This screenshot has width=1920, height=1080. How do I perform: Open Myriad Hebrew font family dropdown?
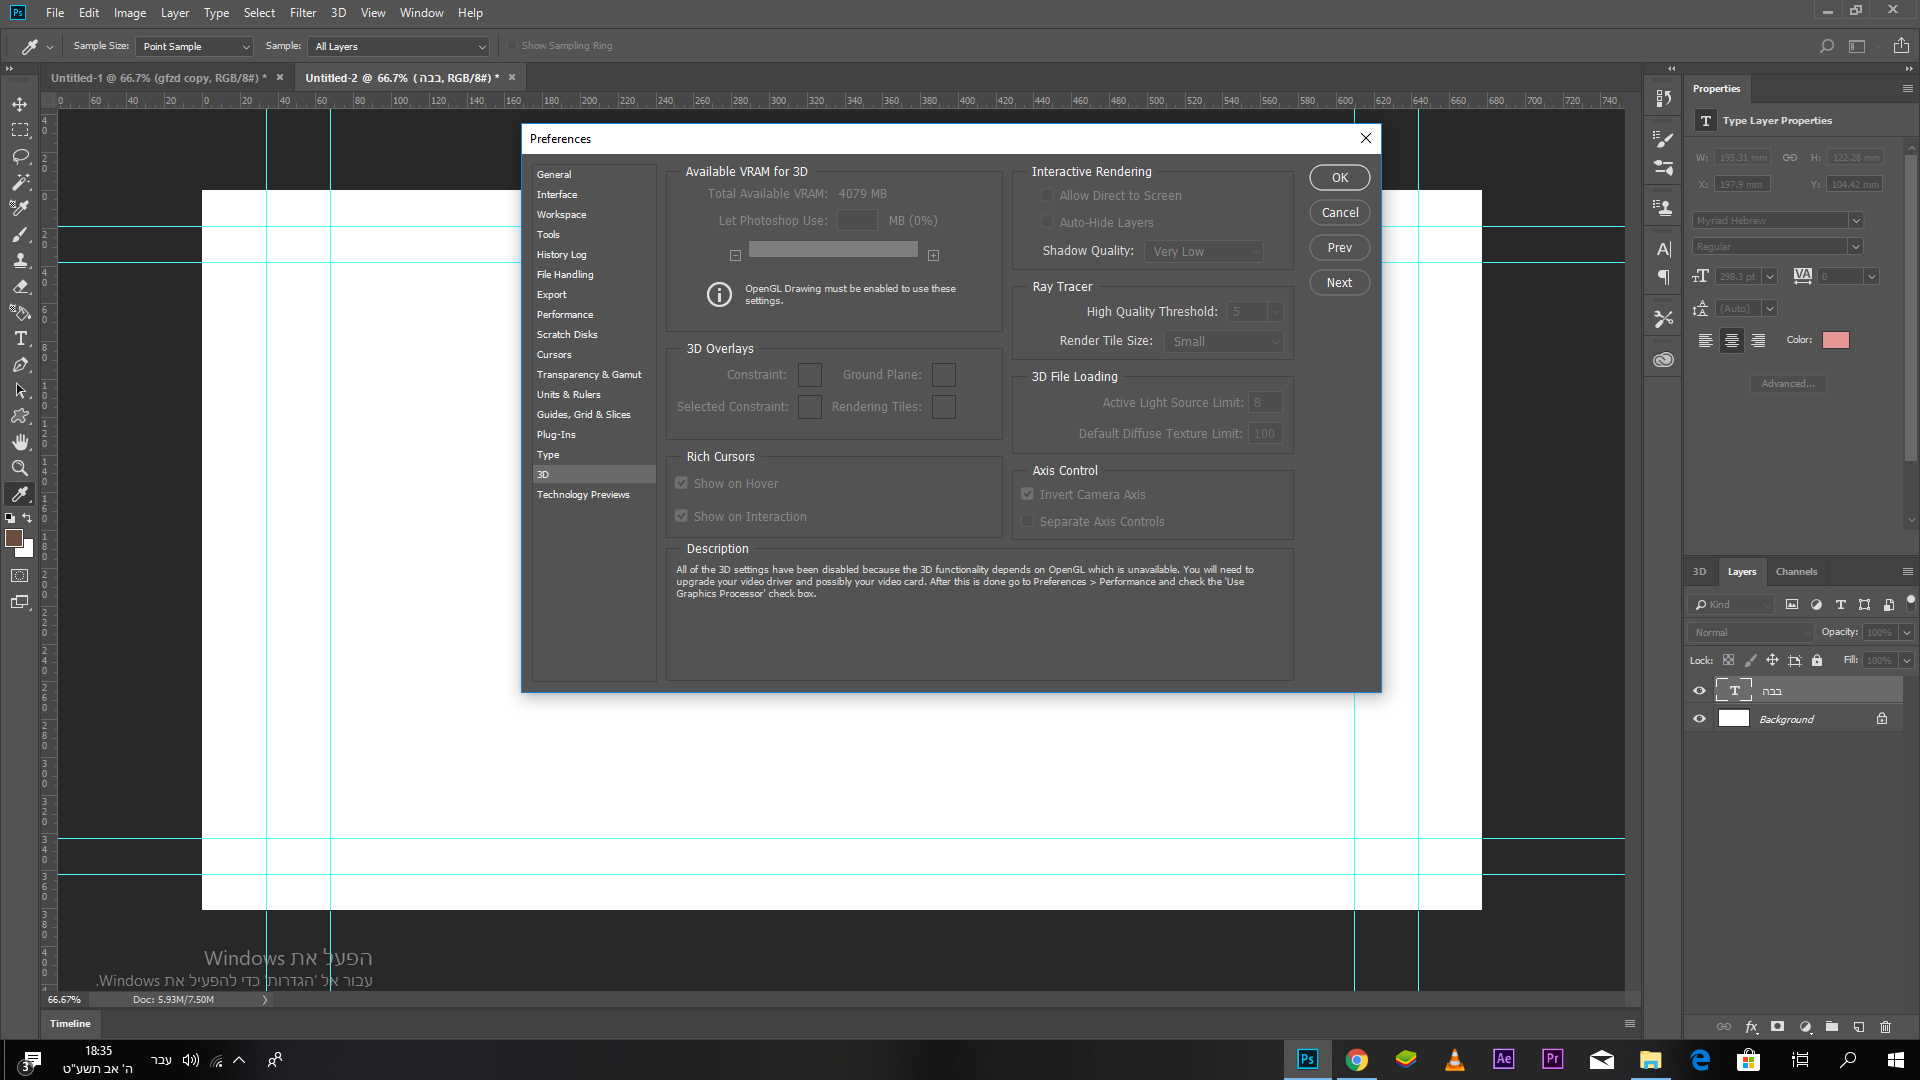(1855, 220)
